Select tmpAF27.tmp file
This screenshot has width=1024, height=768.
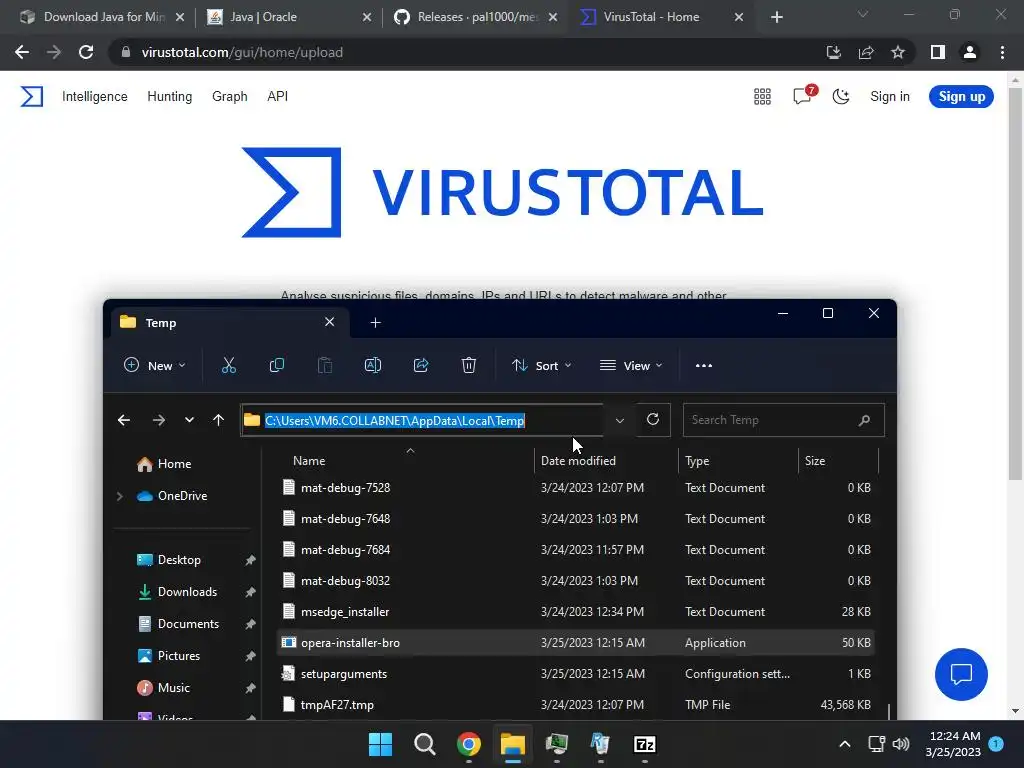[576, 705]
